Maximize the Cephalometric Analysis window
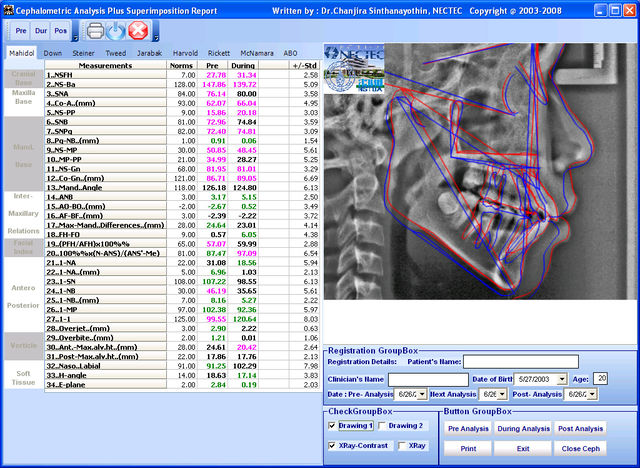 click(x=615, y=11)
